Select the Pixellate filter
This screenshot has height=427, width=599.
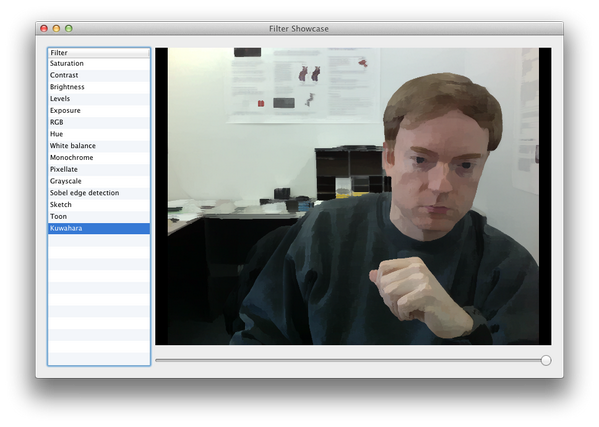pyautogui.click(x=99, y=170)
